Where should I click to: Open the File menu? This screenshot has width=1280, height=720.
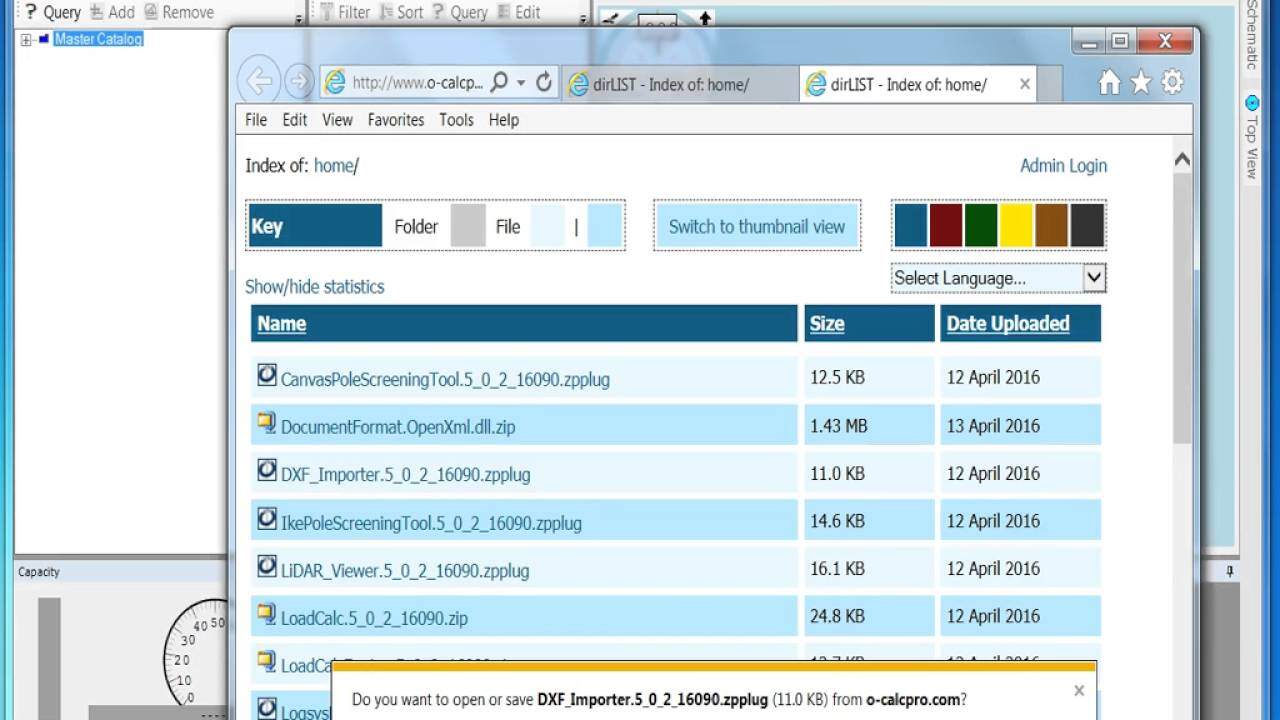click(256, 119)
